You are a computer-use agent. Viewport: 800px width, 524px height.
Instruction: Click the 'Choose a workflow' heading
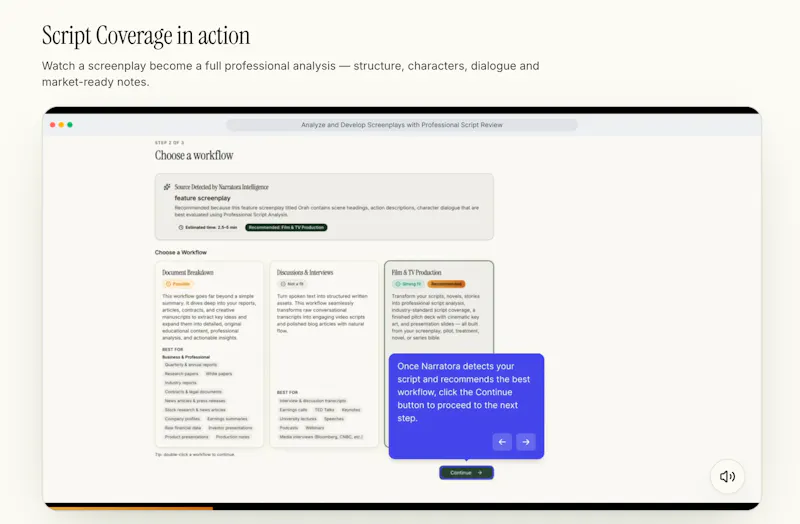tap(194, 156)
